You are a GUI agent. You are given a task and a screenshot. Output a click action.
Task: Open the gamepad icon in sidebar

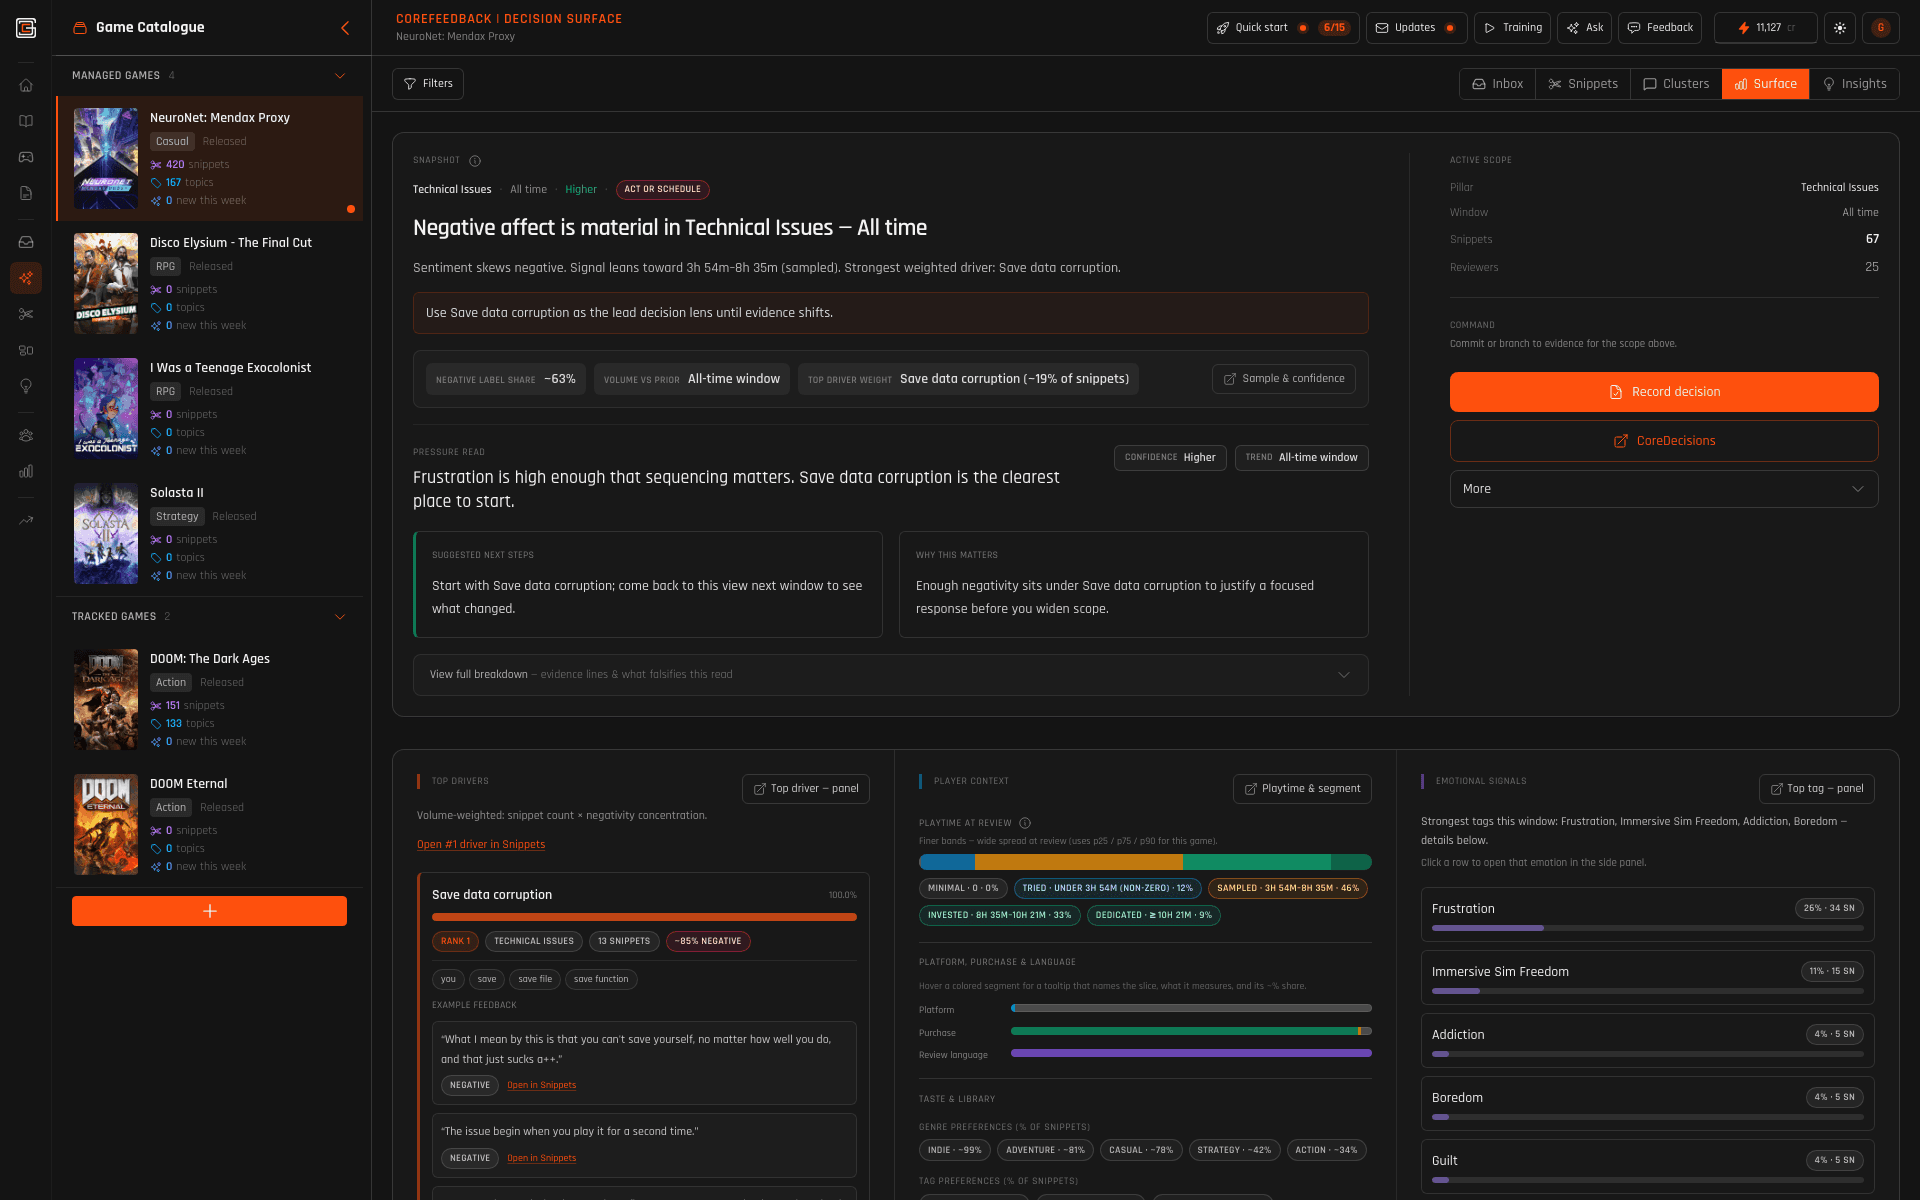pyautogui.click(x=26, y=157)
